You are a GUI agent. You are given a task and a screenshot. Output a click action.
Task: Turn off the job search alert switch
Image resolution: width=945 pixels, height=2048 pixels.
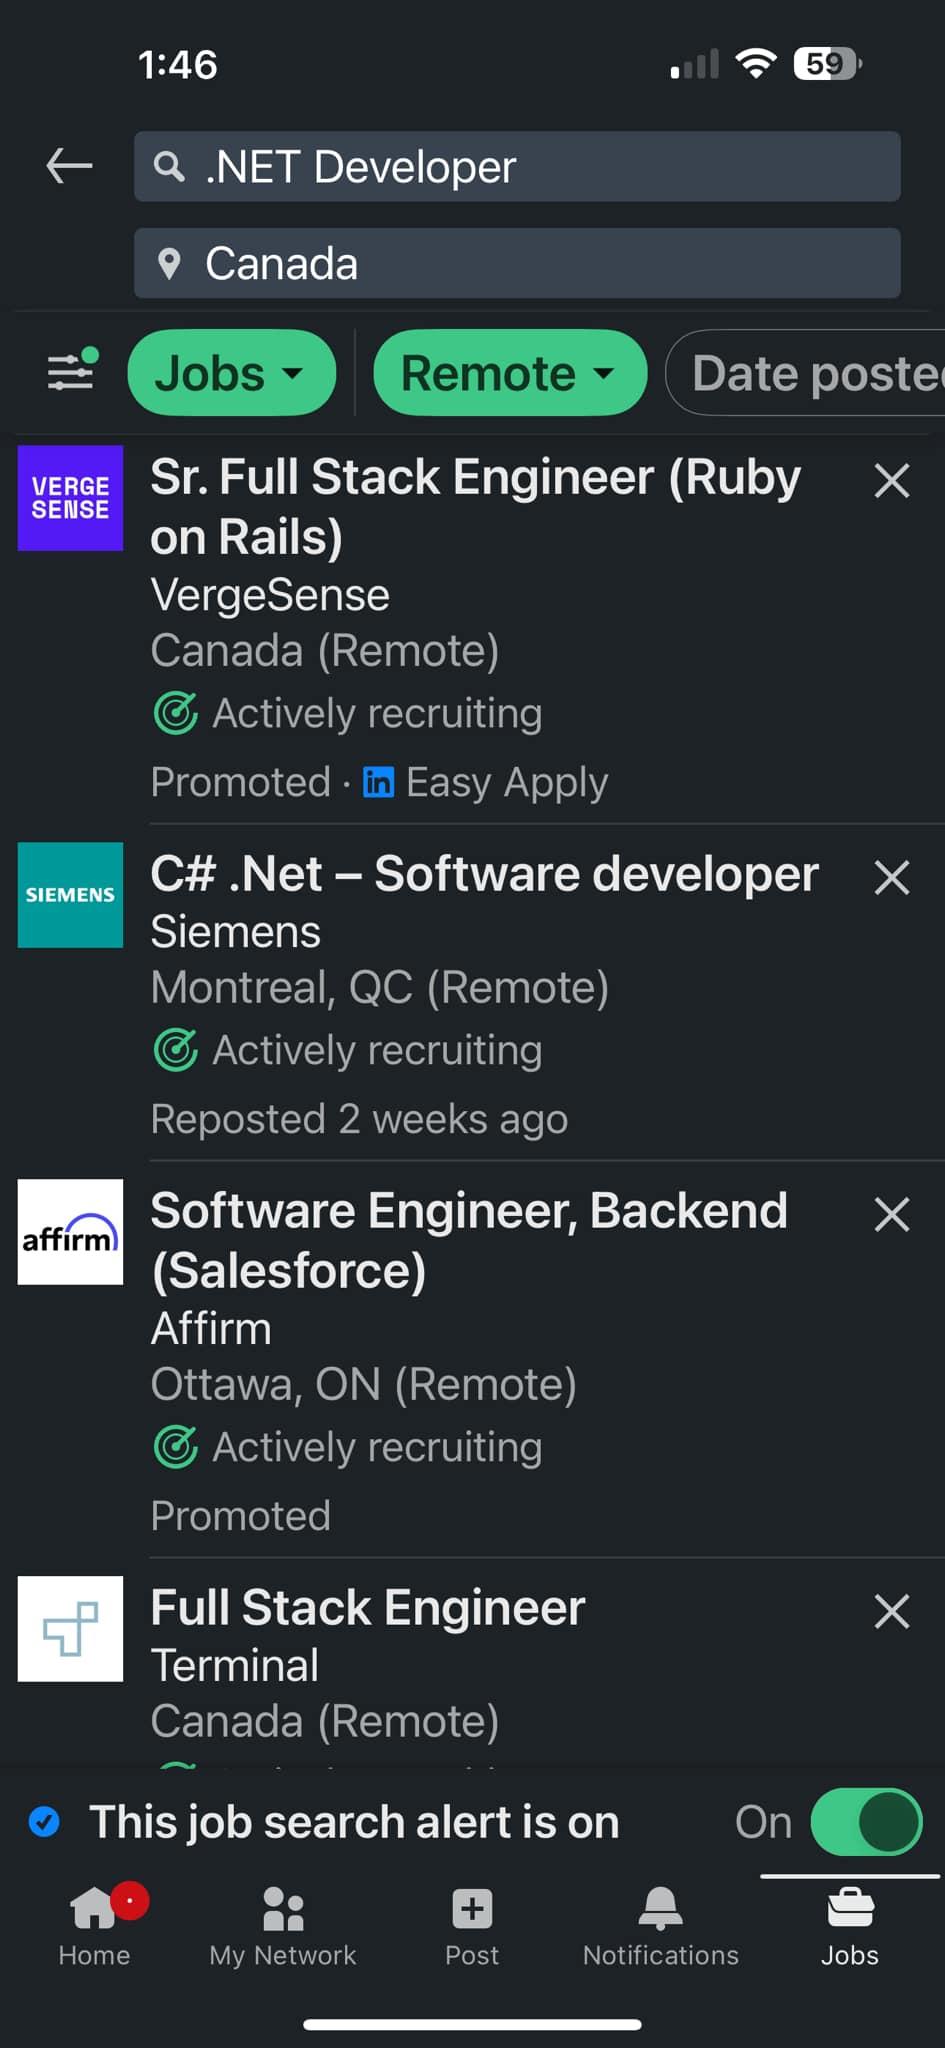(866, 1822)
